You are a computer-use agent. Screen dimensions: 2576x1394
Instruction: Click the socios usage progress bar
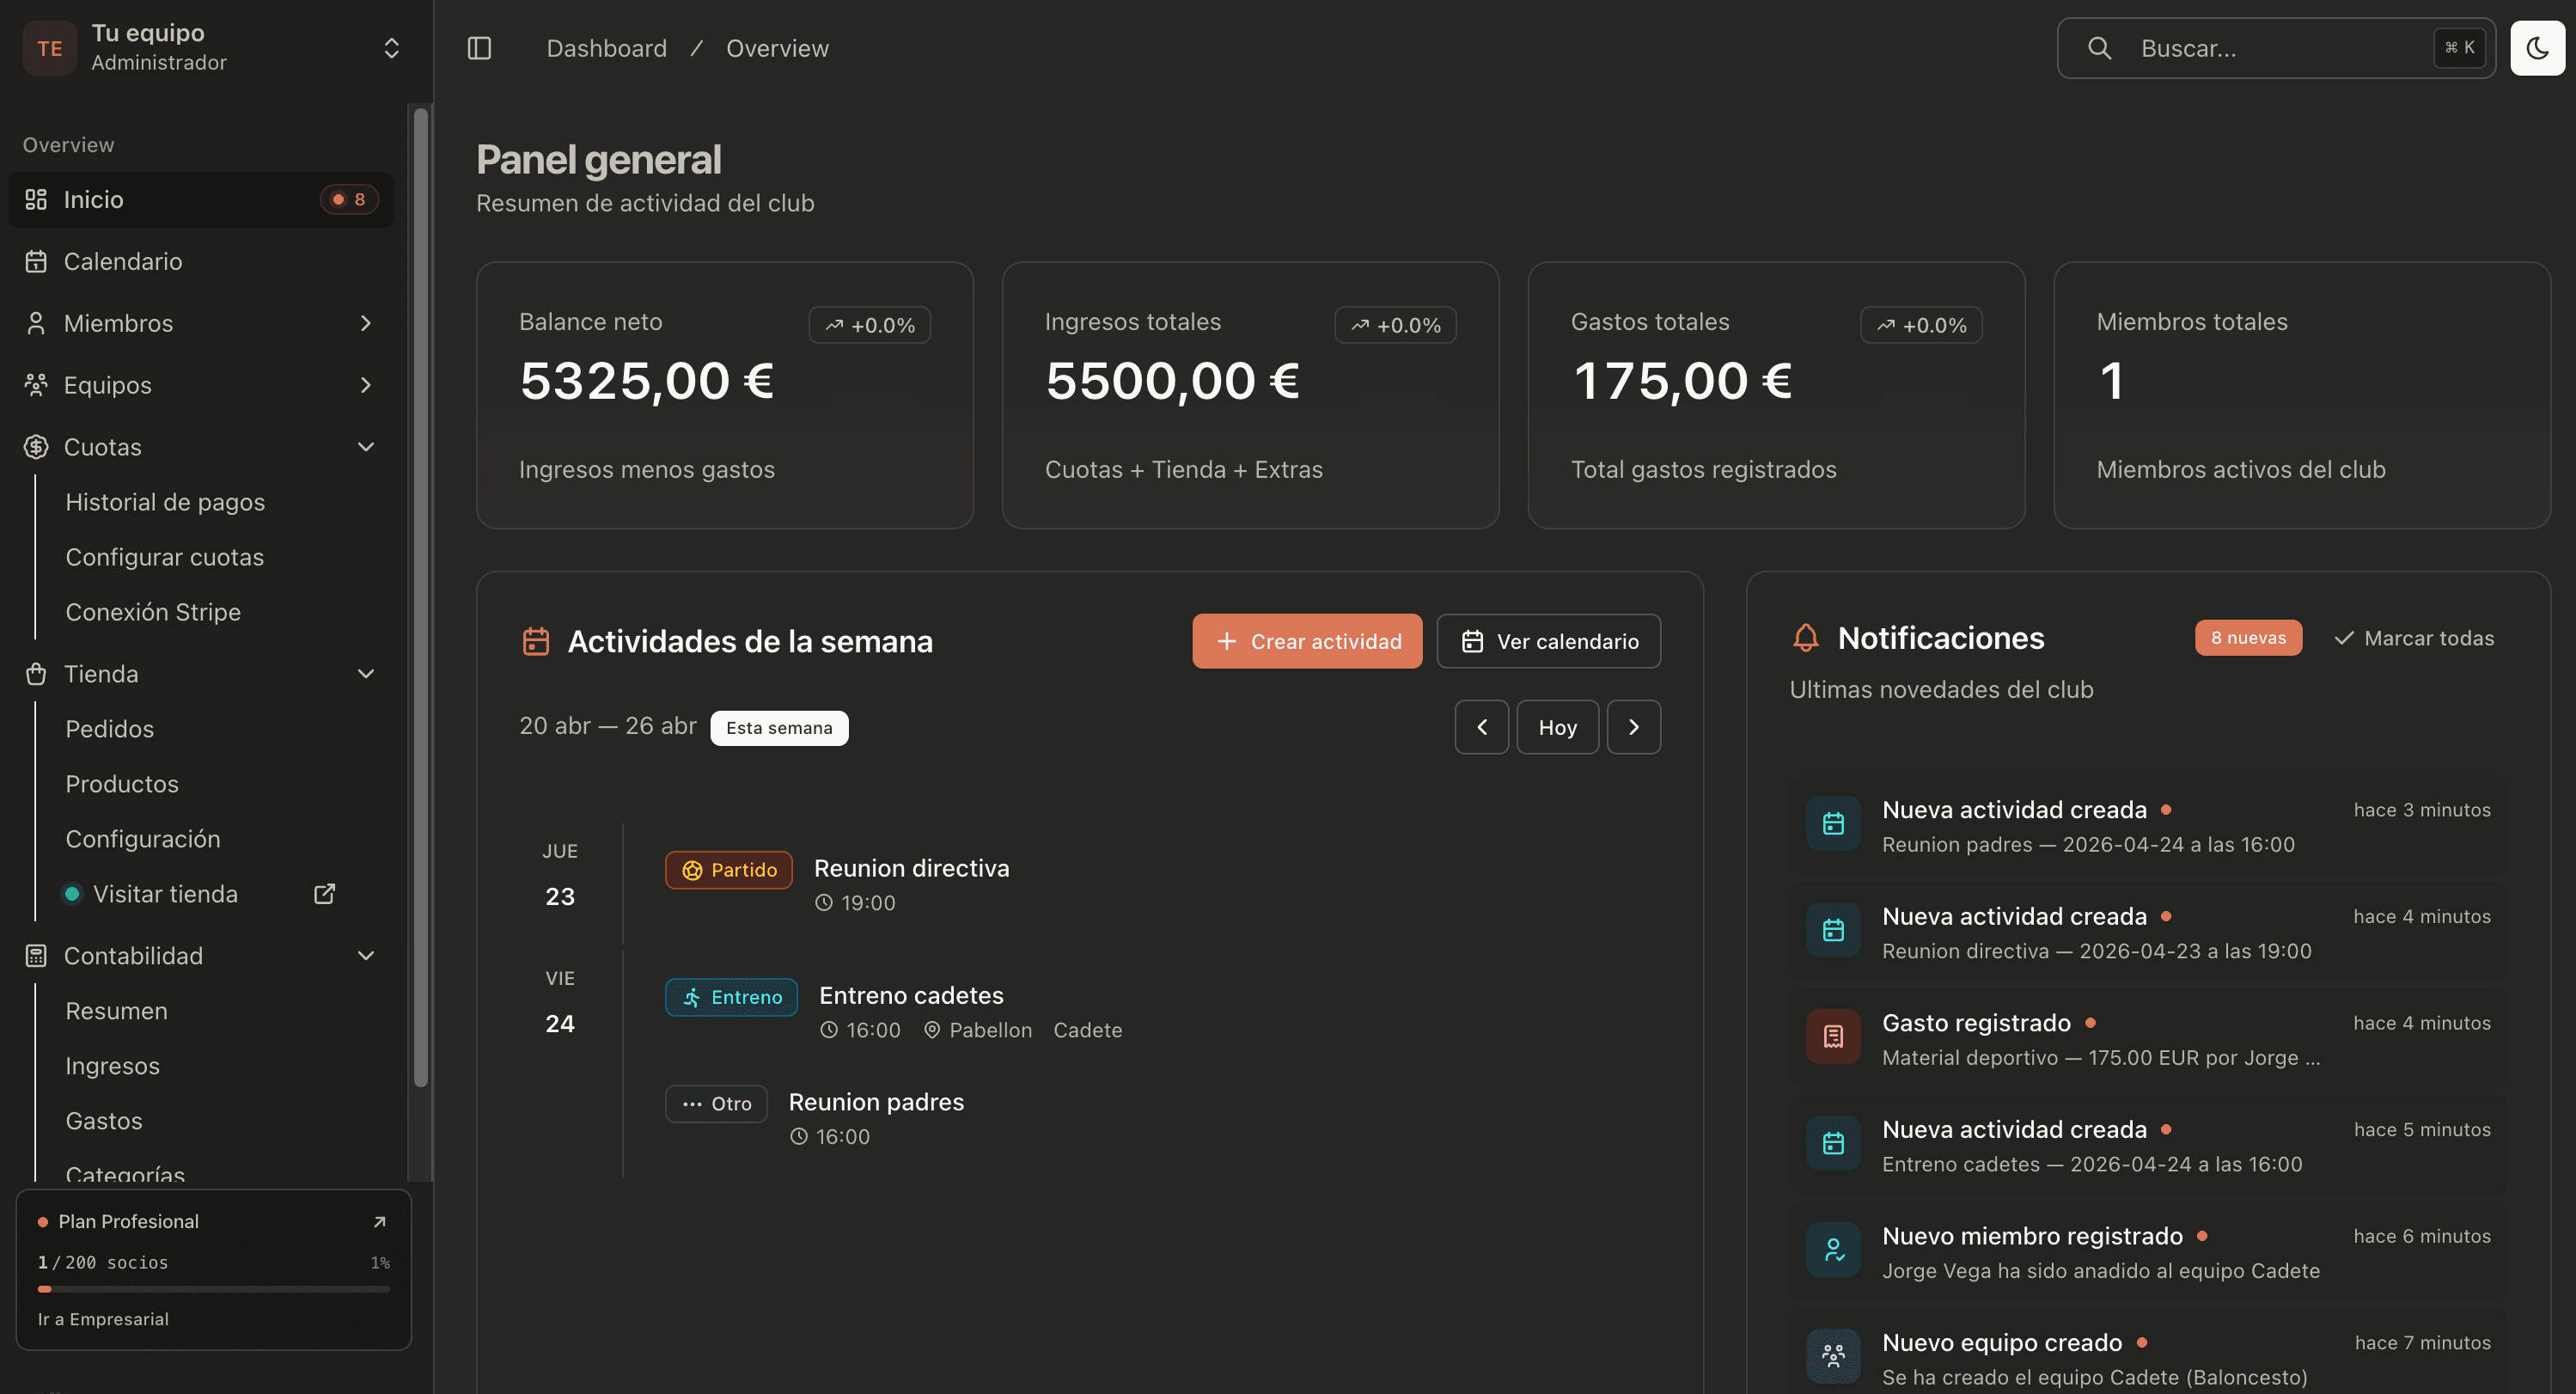coord(213,1289)
